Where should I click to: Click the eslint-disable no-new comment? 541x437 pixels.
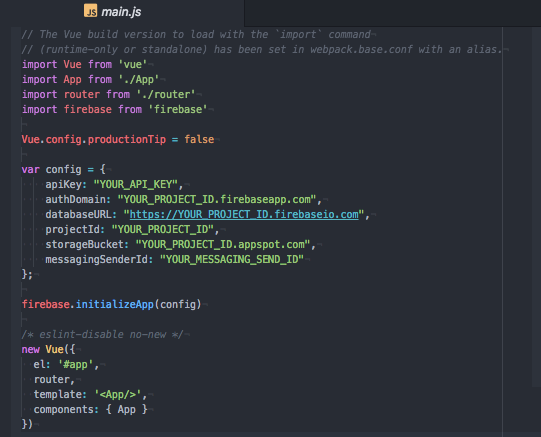click(102, 335)
